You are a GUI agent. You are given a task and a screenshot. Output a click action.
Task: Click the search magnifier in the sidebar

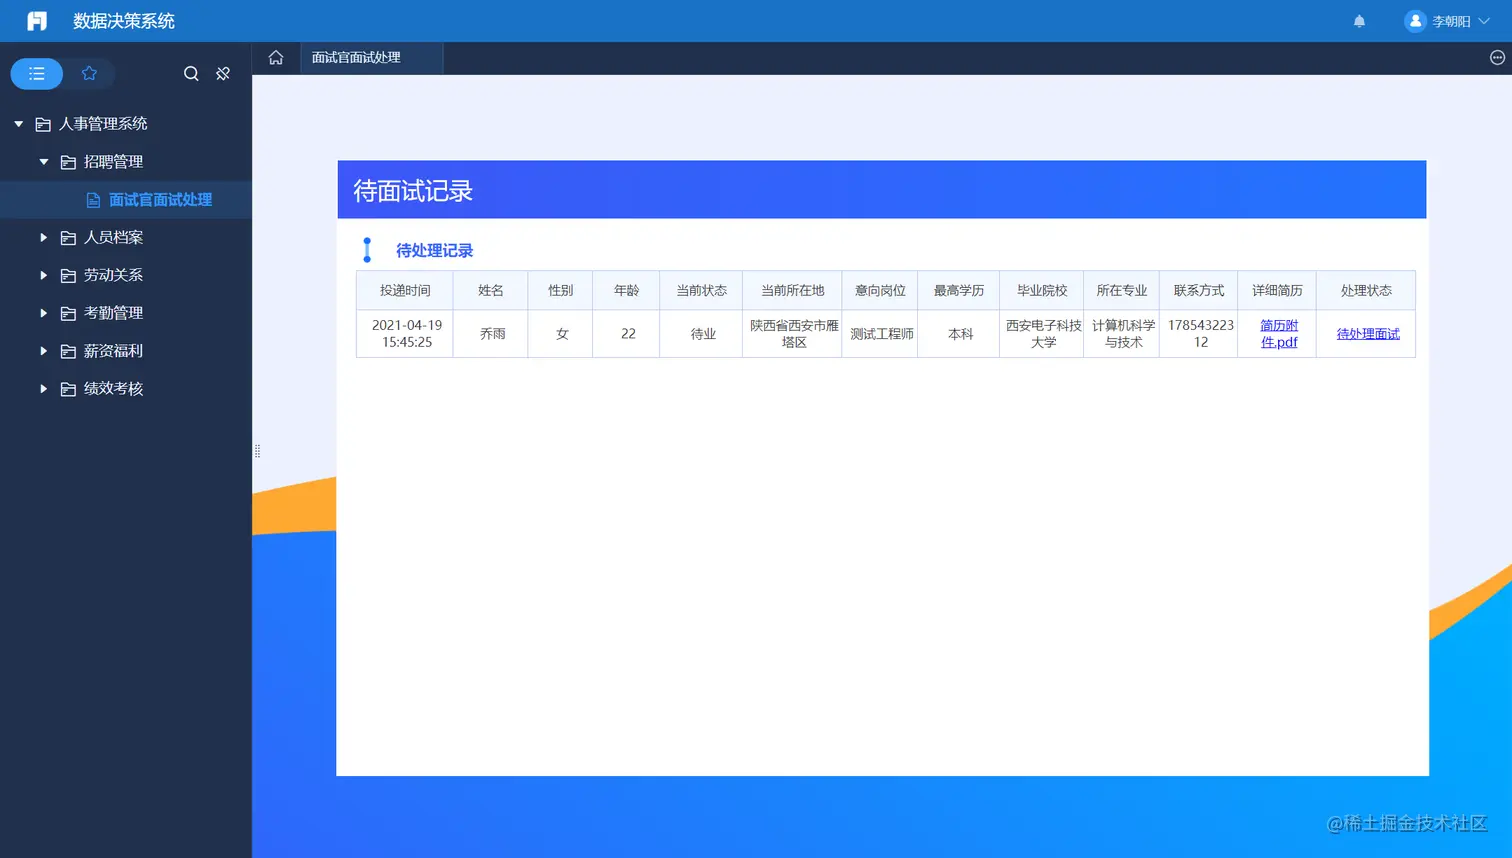tap(190, 73)
